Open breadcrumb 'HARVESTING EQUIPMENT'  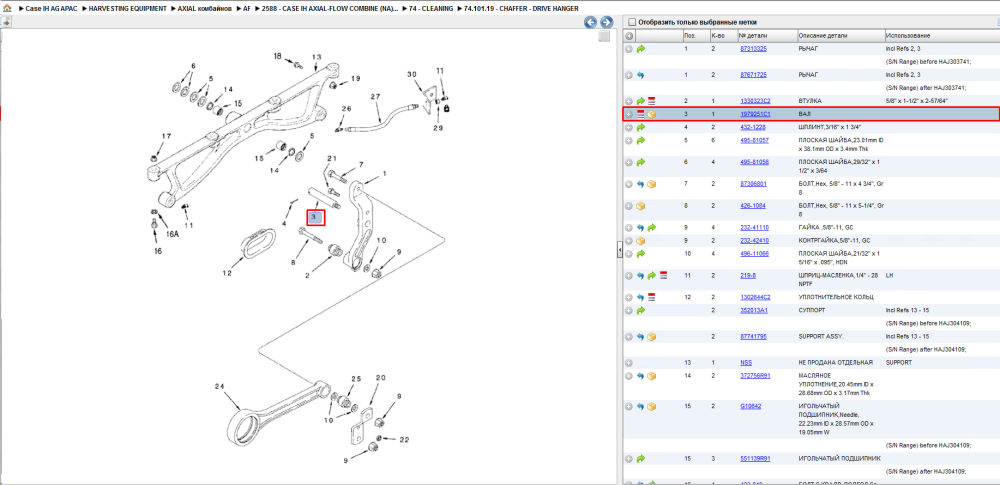(x=128, y=9)
